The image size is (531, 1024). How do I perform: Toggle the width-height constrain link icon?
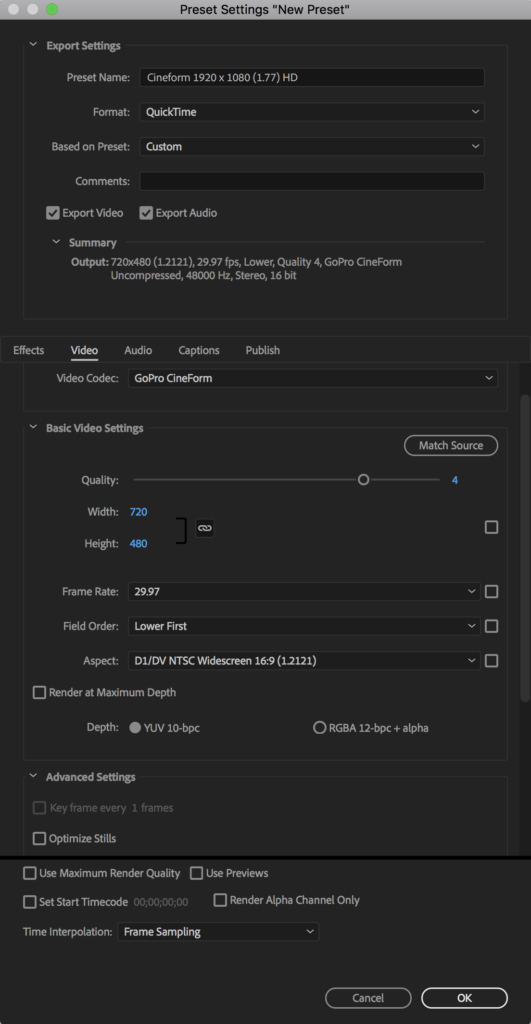click(205, 528)
